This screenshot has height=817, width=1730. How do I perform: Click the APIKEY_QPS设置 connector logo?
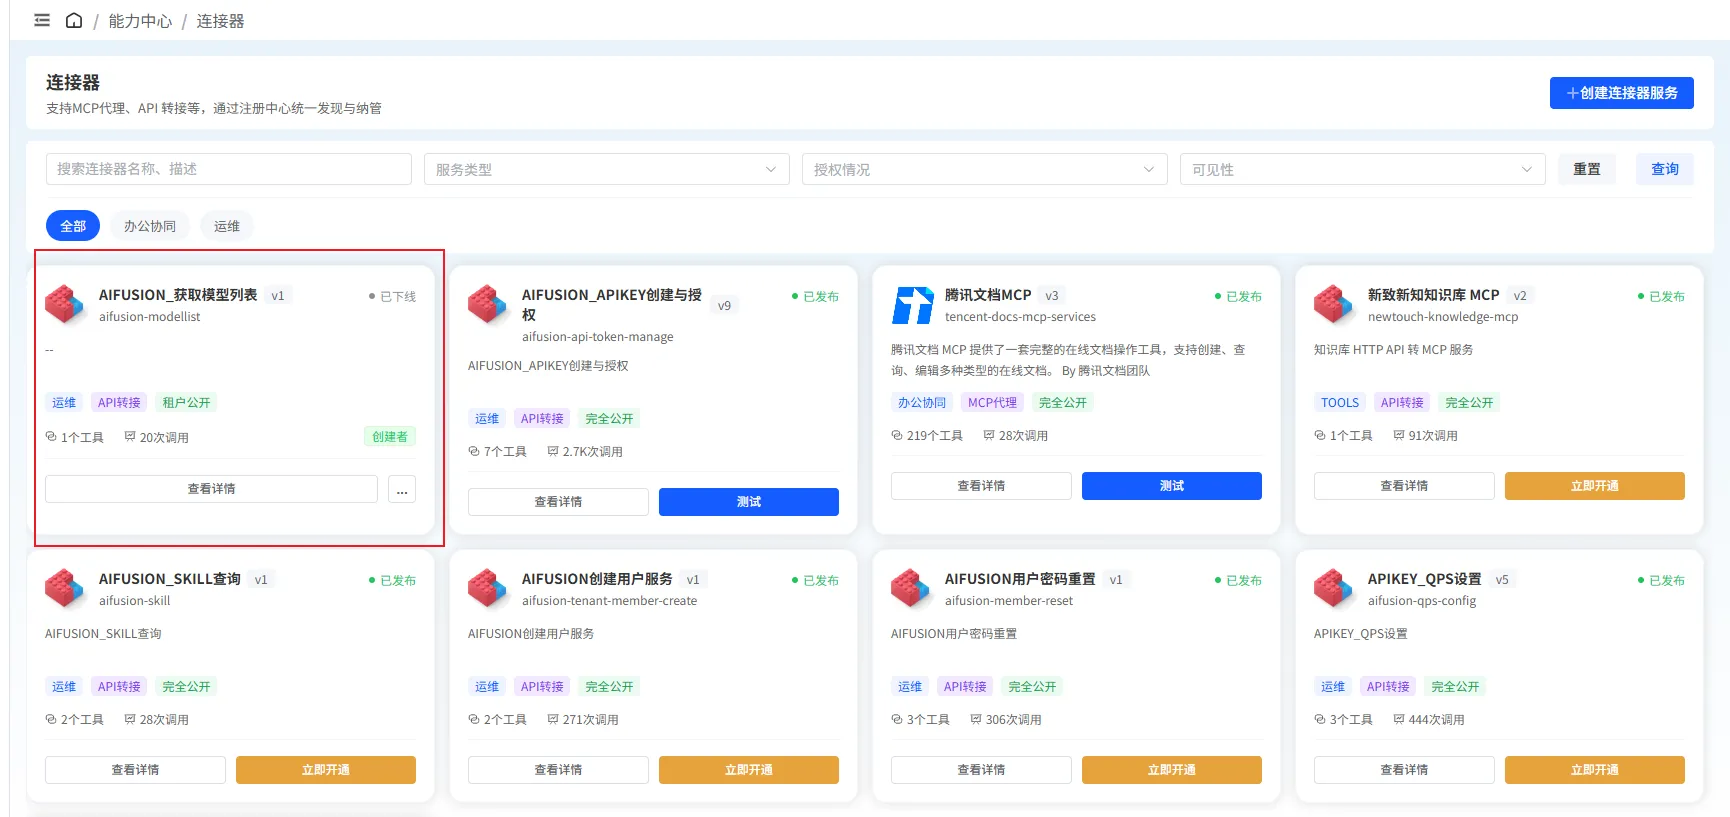(1334, 588)
